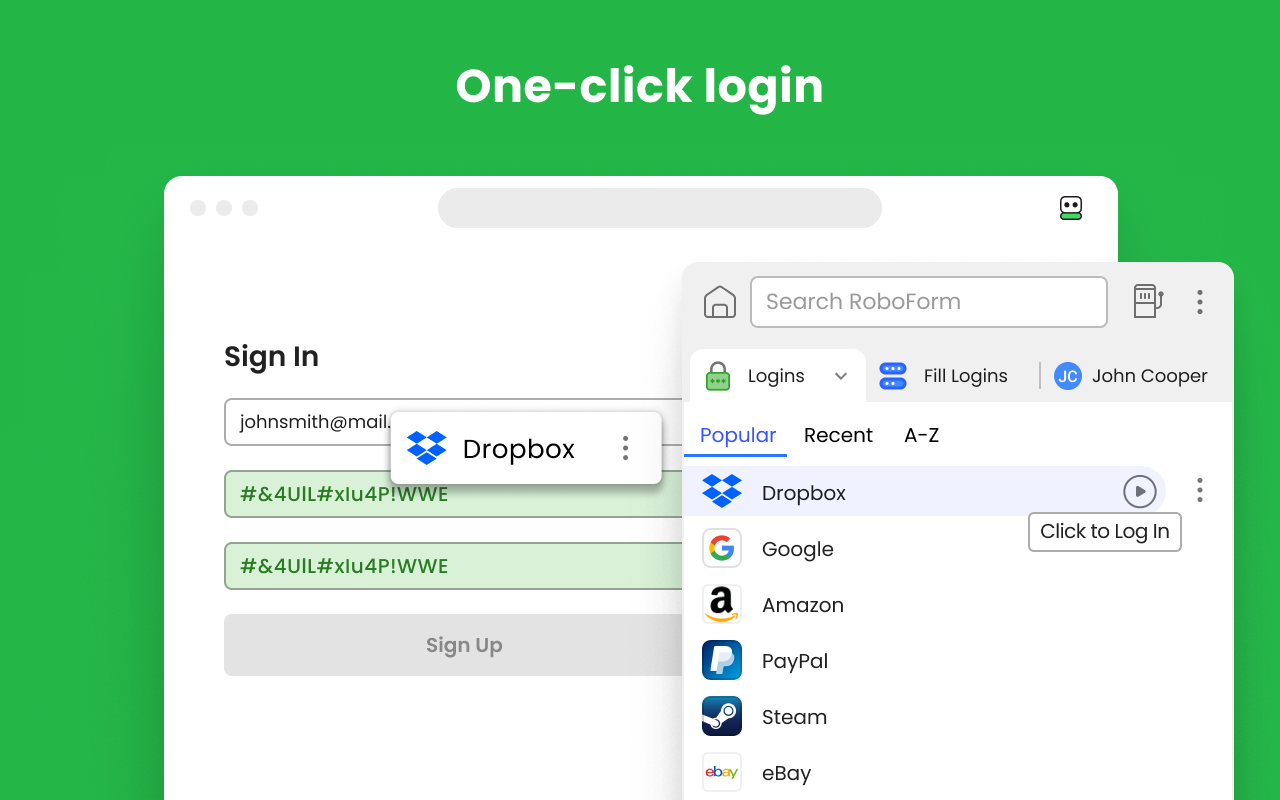This screenshot has height=800, width=1280.
Task: Select the Fill Logins label
Action: [x=966, y=376]
